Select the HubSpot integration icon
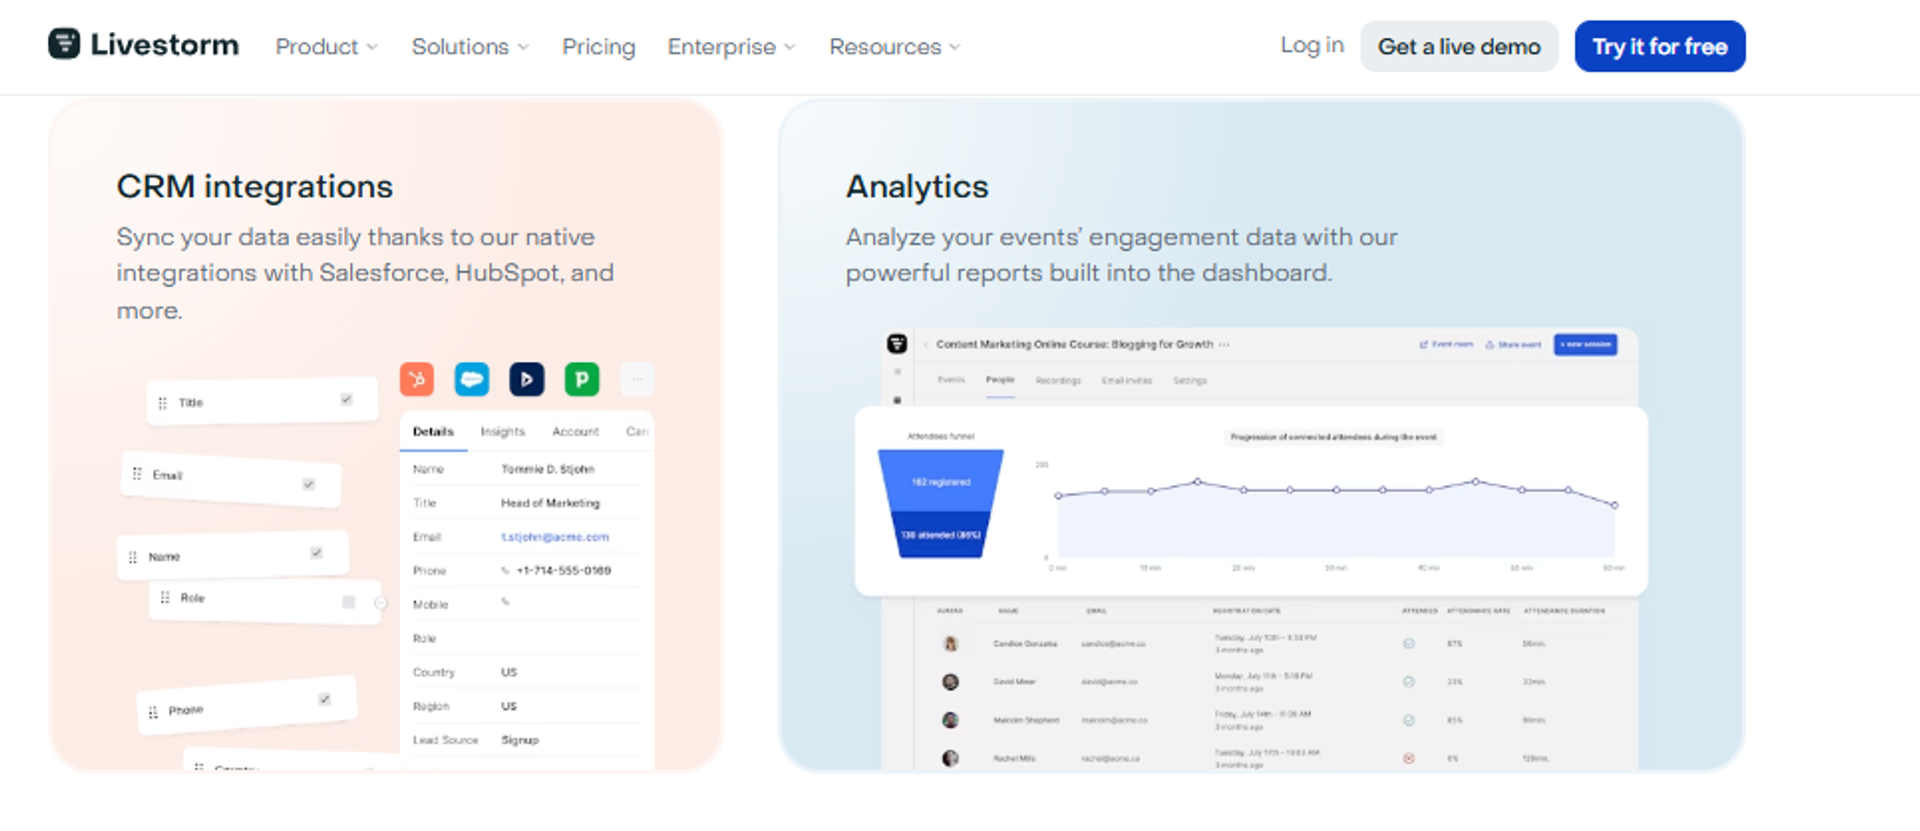This screenshot has height=831, width=1920. coord(417,379)
